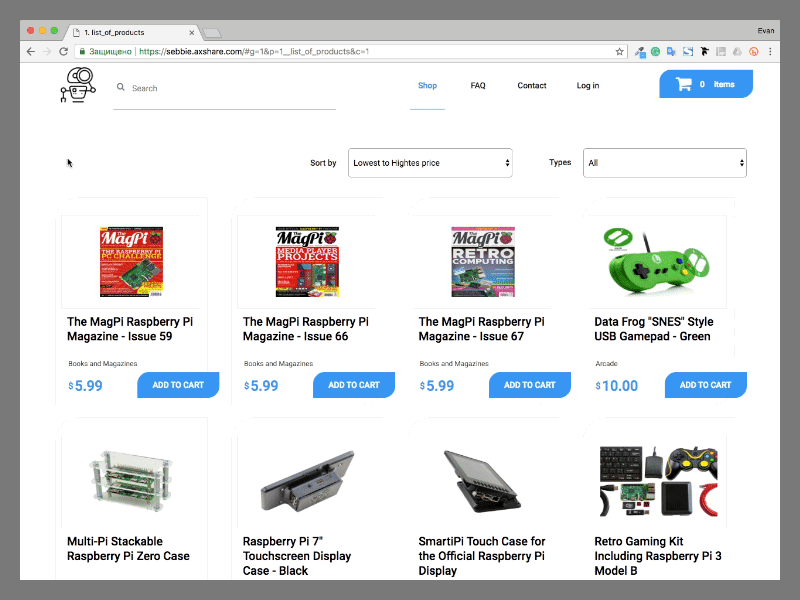Open MagPi Issue 66 cover thumbnail
Screen dimensions: 800x600
tap(307, 262)
